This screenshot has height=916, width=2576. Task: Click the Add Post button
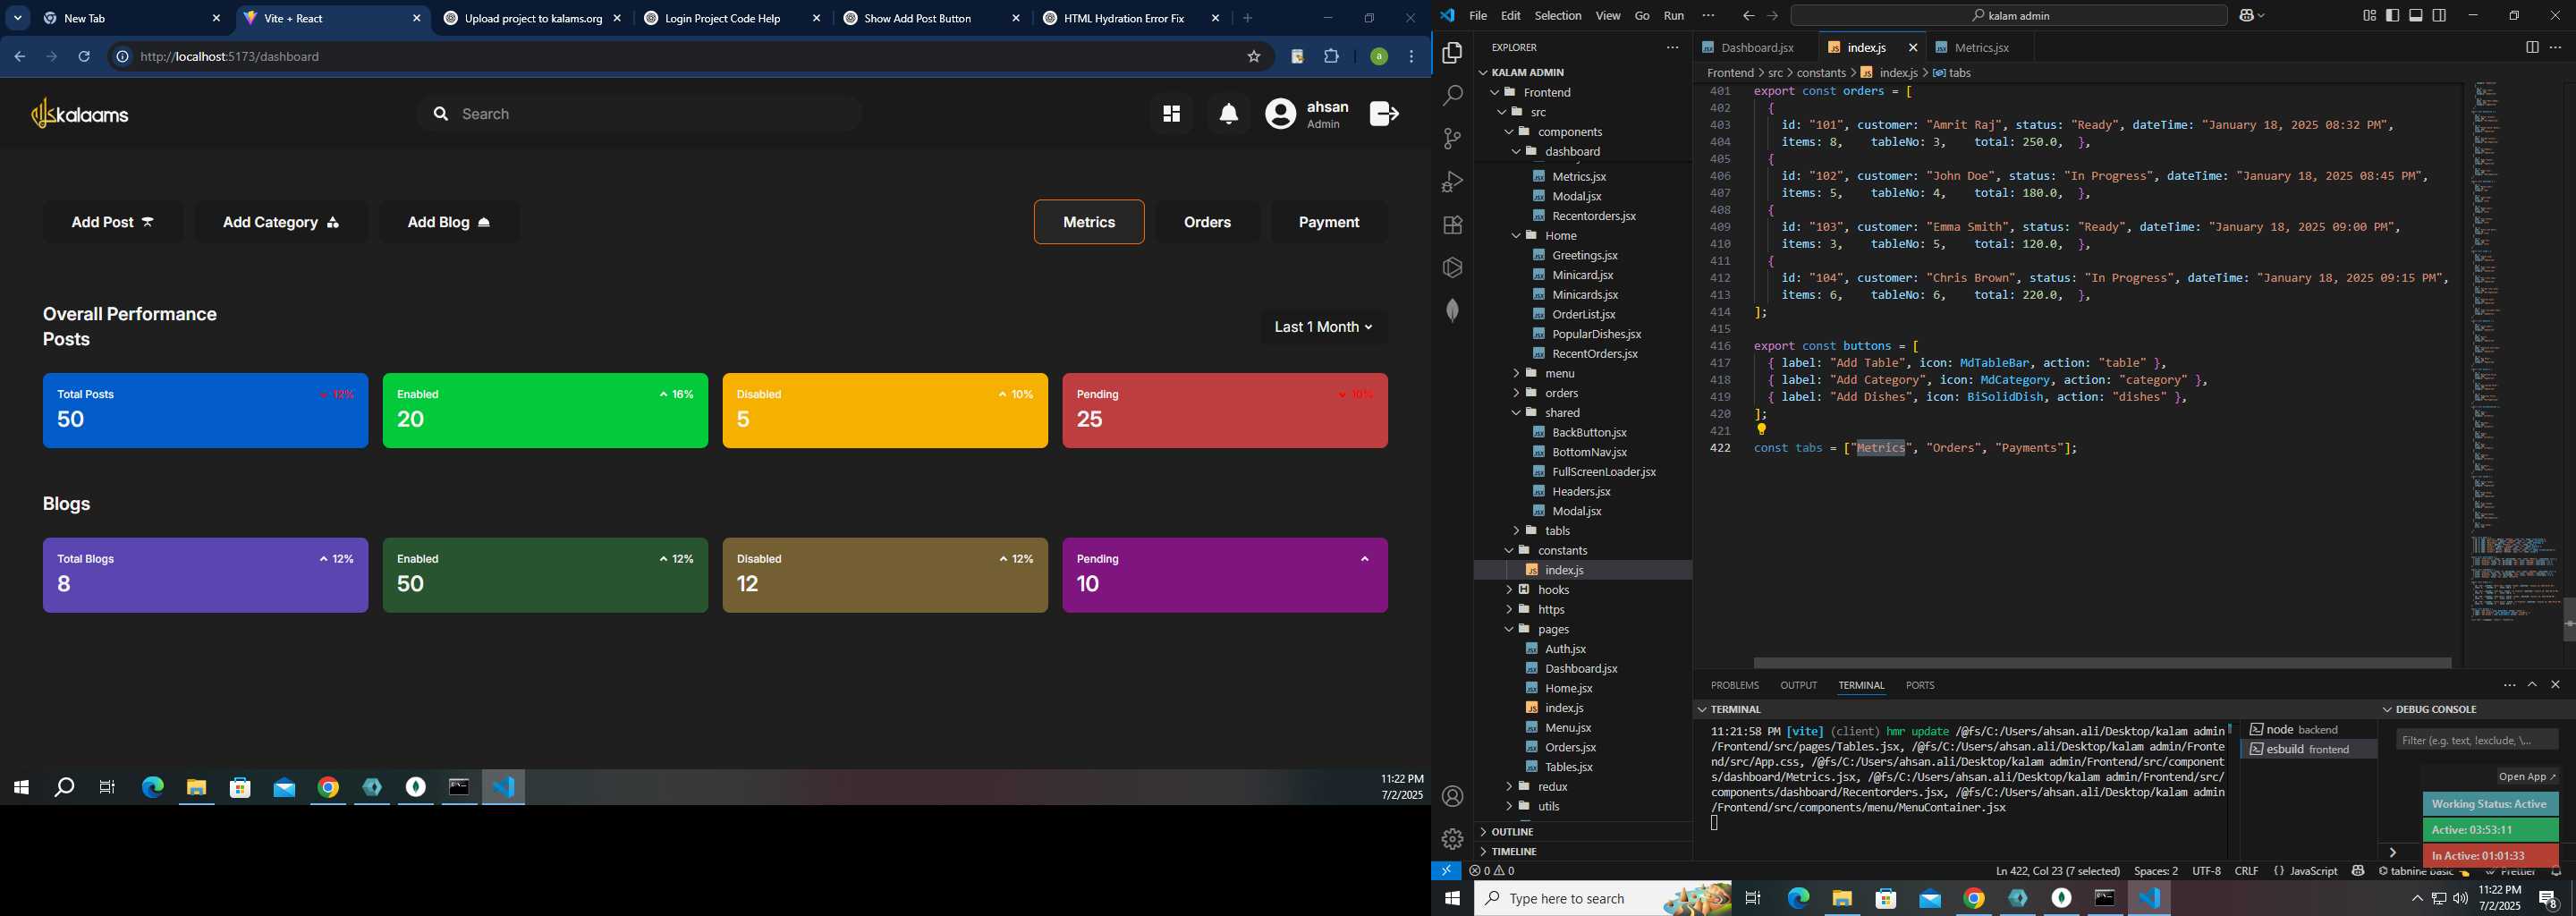click(x=113, y=222)
